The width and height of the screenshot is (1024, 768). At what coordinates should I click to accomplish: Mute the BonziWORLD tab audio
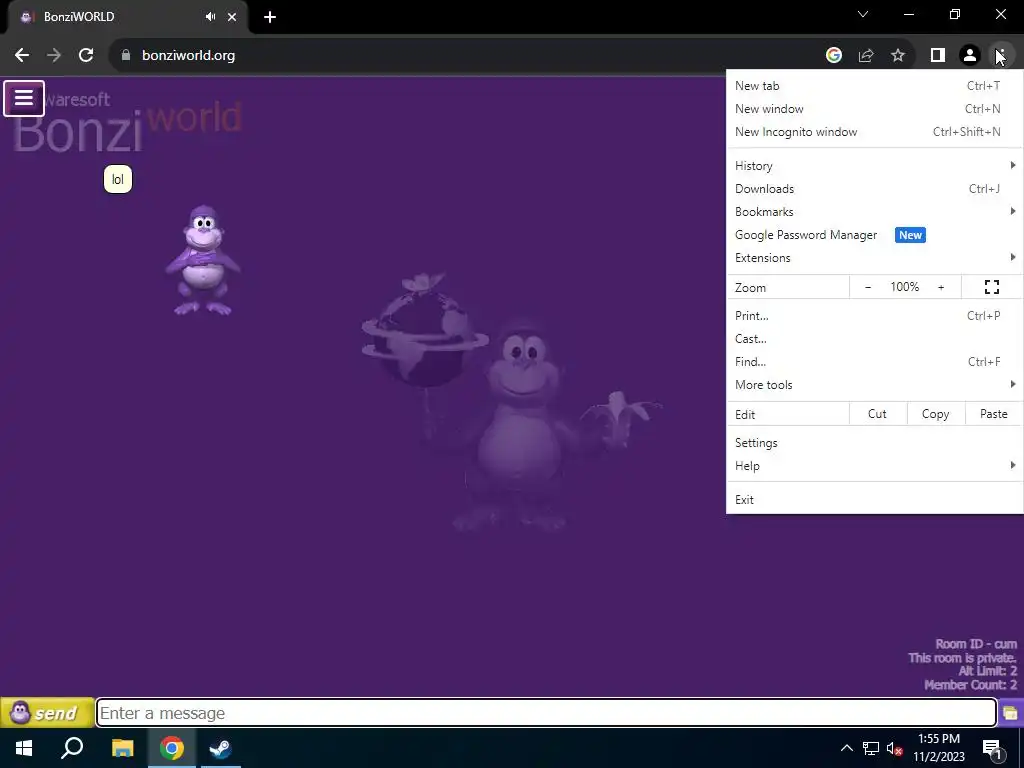210,17
